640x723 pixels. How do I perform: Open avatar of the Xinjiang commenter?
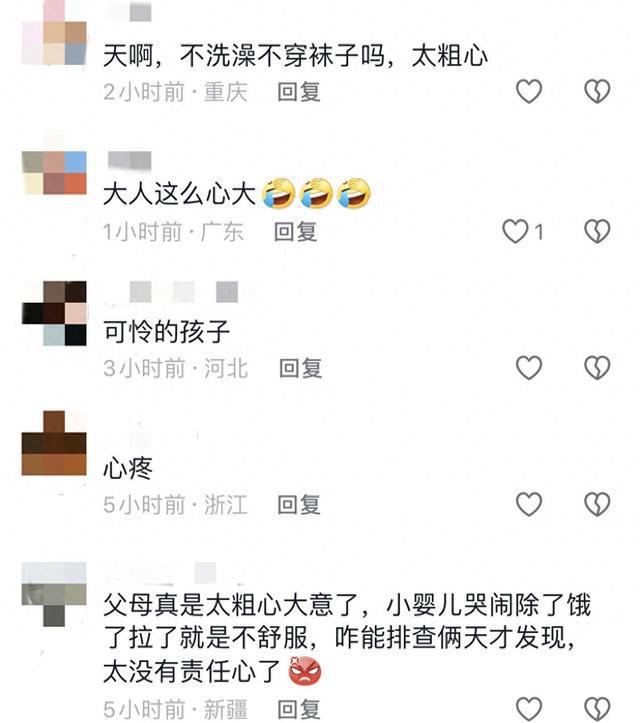(x=54, y=594)
